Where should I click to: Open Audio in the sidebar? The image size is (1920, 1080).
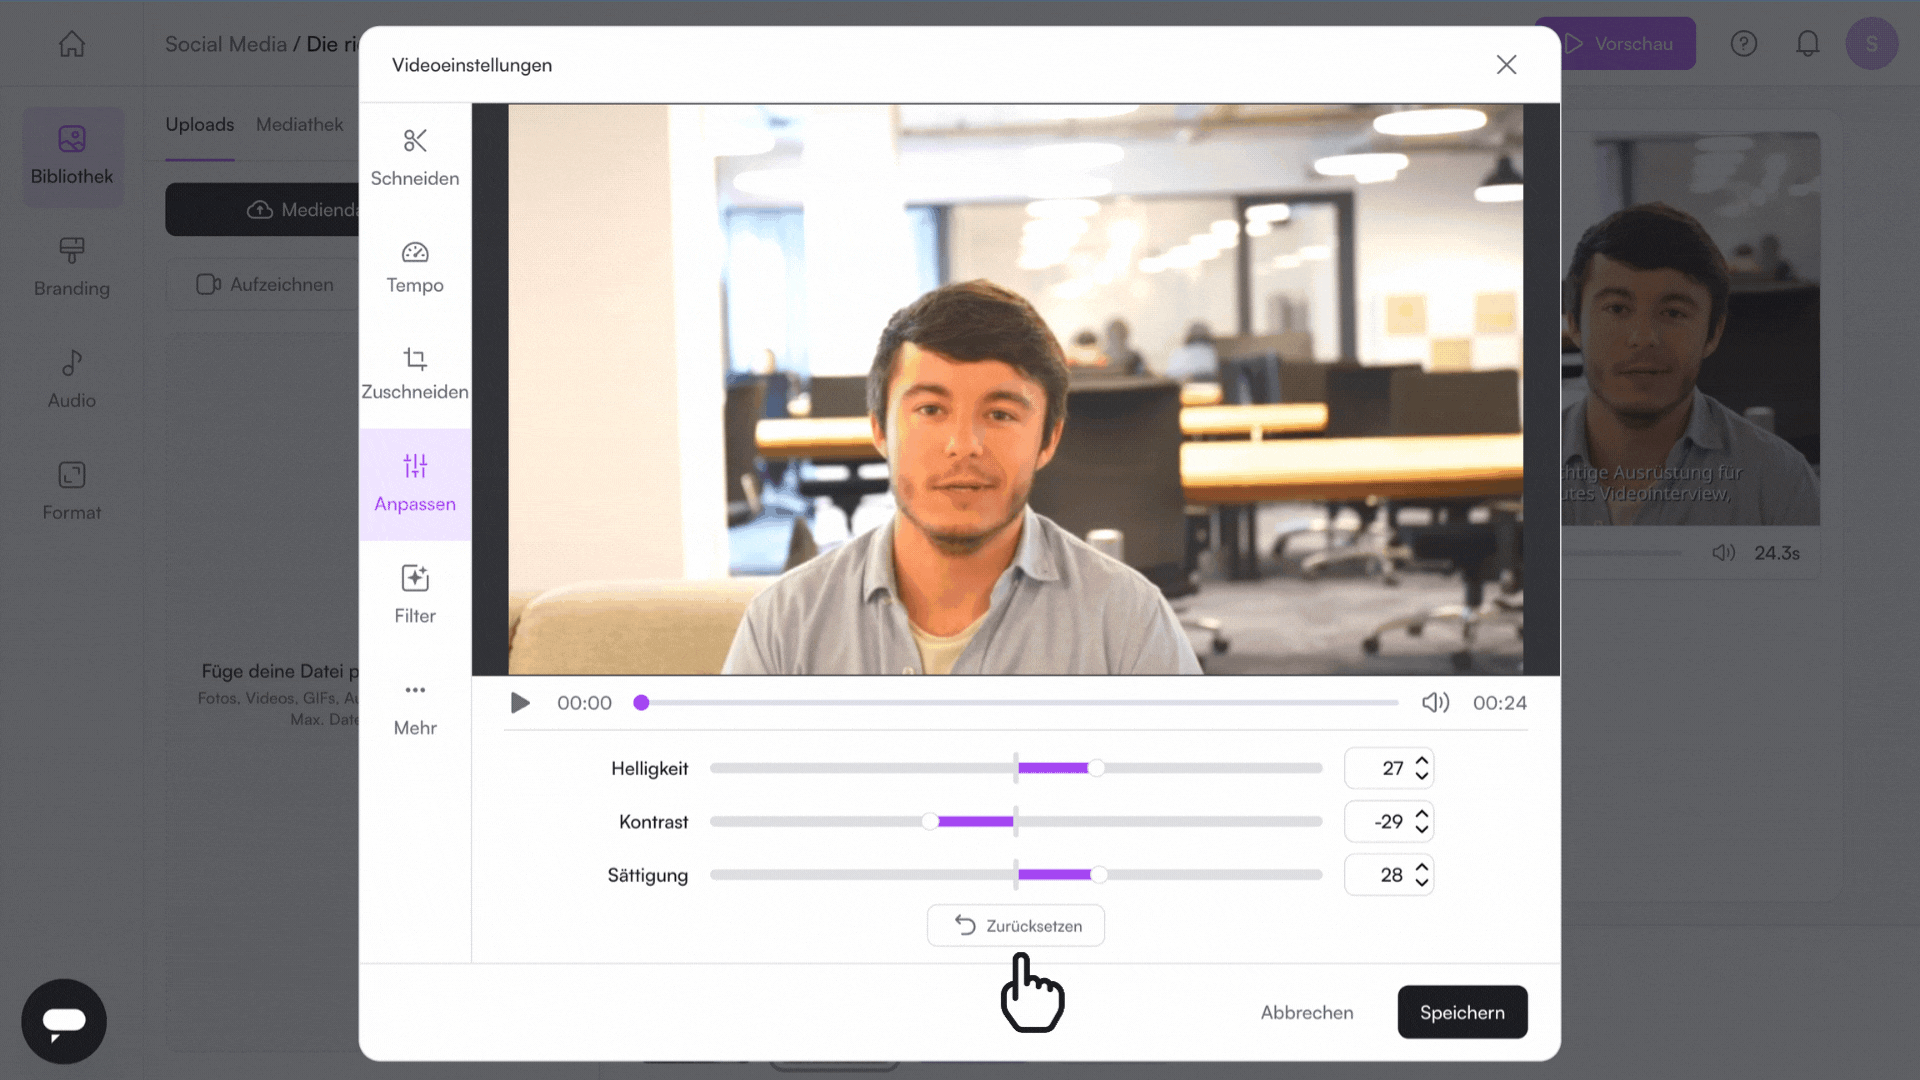pyautogui.click(x=72, y=380)
